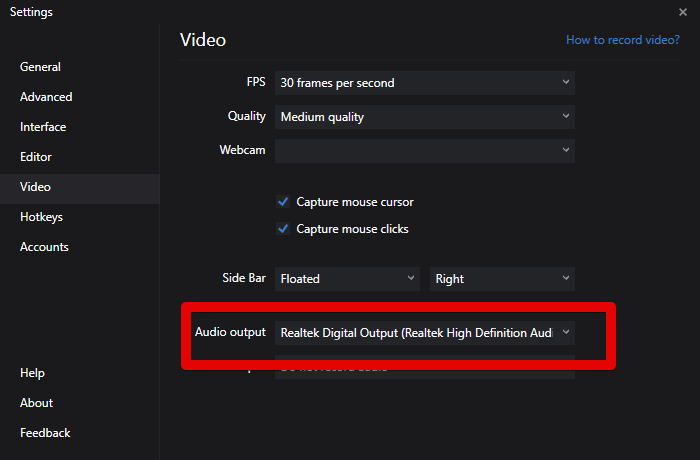Image resolution: width=700 pixels, height=460 pixels.
Task: Go to Advanced settings
Action: (x=46, y=97)
